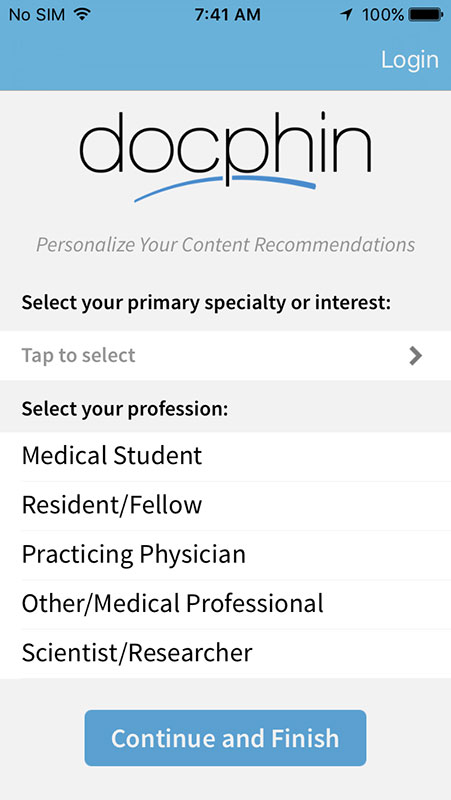Screen dimensions: 451x800
Task: Click the Select your profession heading
Action: point(124,409)
